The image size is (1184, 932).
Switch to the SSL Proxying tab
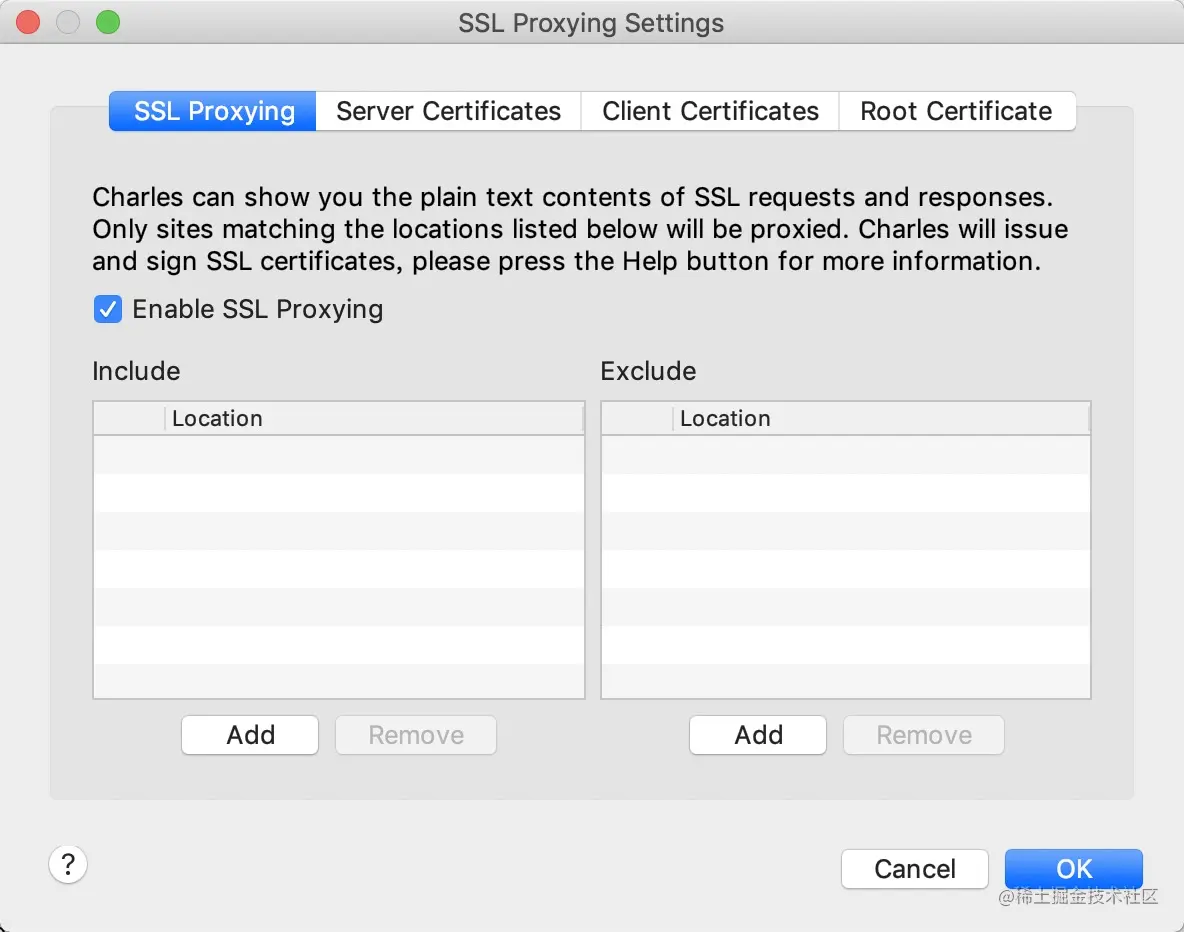(213, 111)
